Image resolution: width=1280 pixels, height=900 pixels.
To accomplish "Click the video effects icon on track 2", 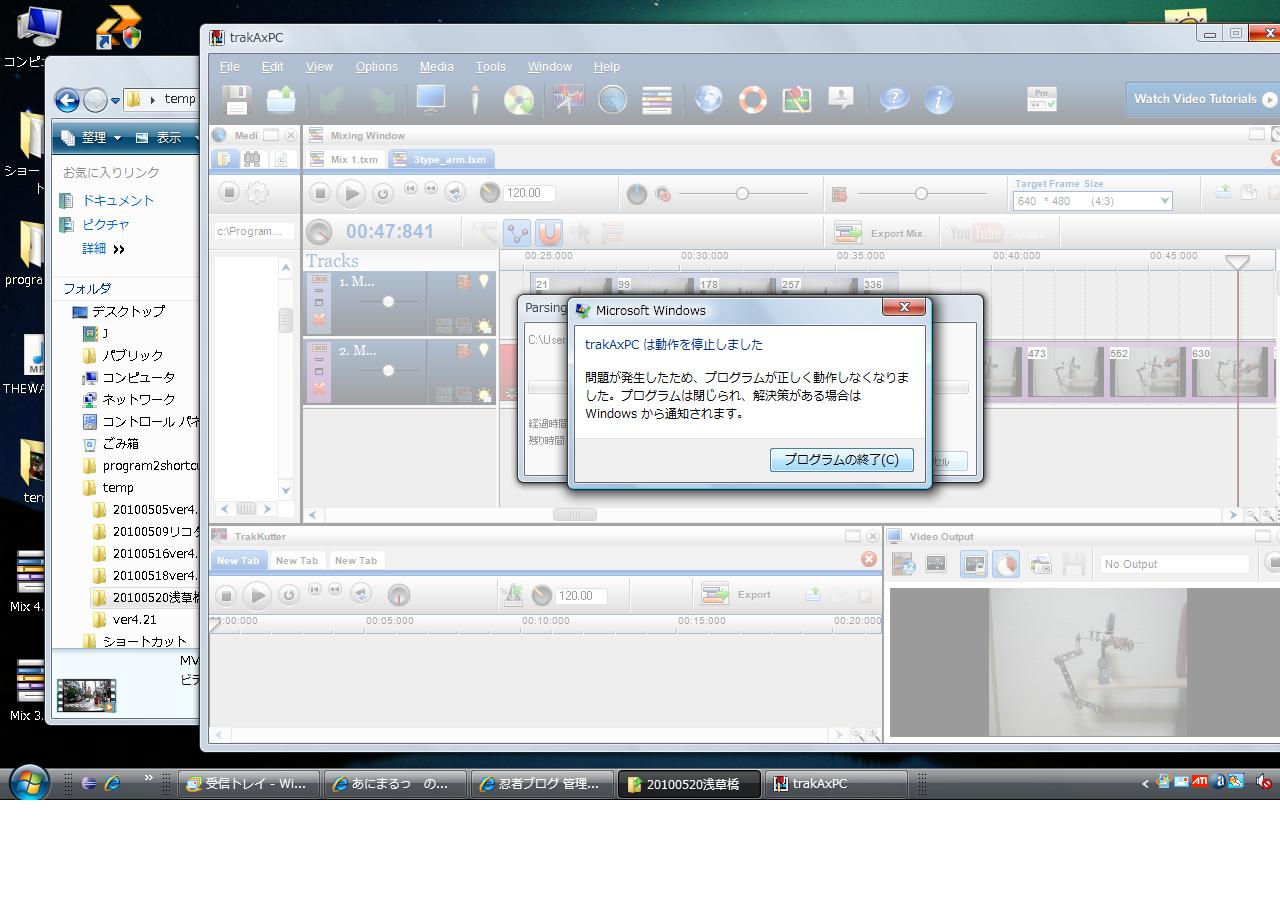I will point(464,351).
